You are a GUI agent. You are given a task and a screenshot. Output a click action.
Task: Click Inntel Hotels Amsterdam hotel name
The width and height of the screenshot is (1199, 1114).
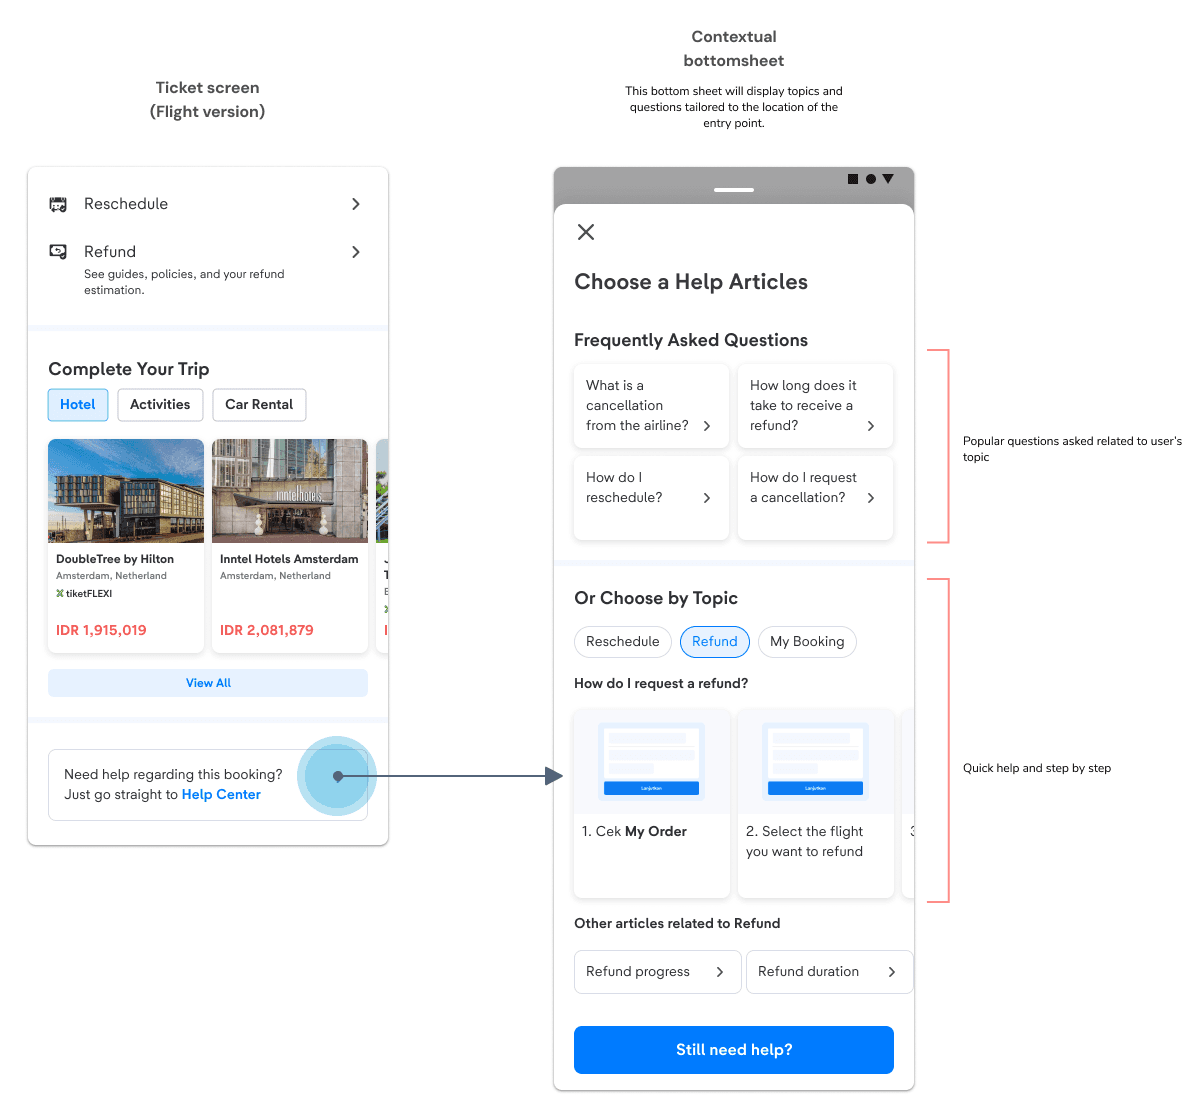pyautogui.click(x=289, y=559)
